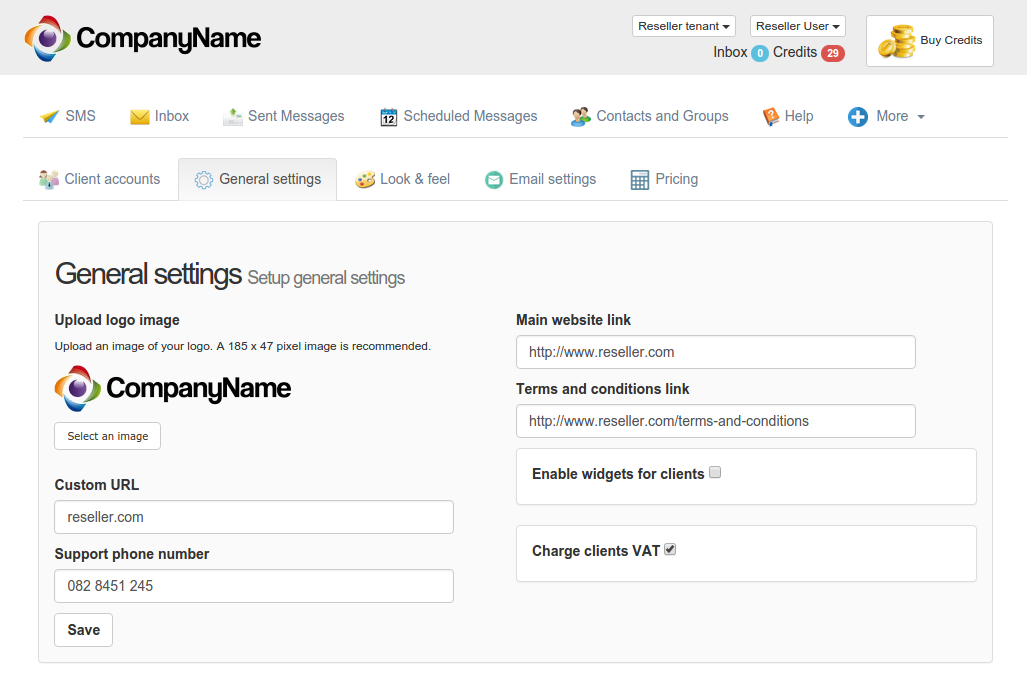Open the Reseller User dropdown
1027x686 pixels.
coord(797,26)
